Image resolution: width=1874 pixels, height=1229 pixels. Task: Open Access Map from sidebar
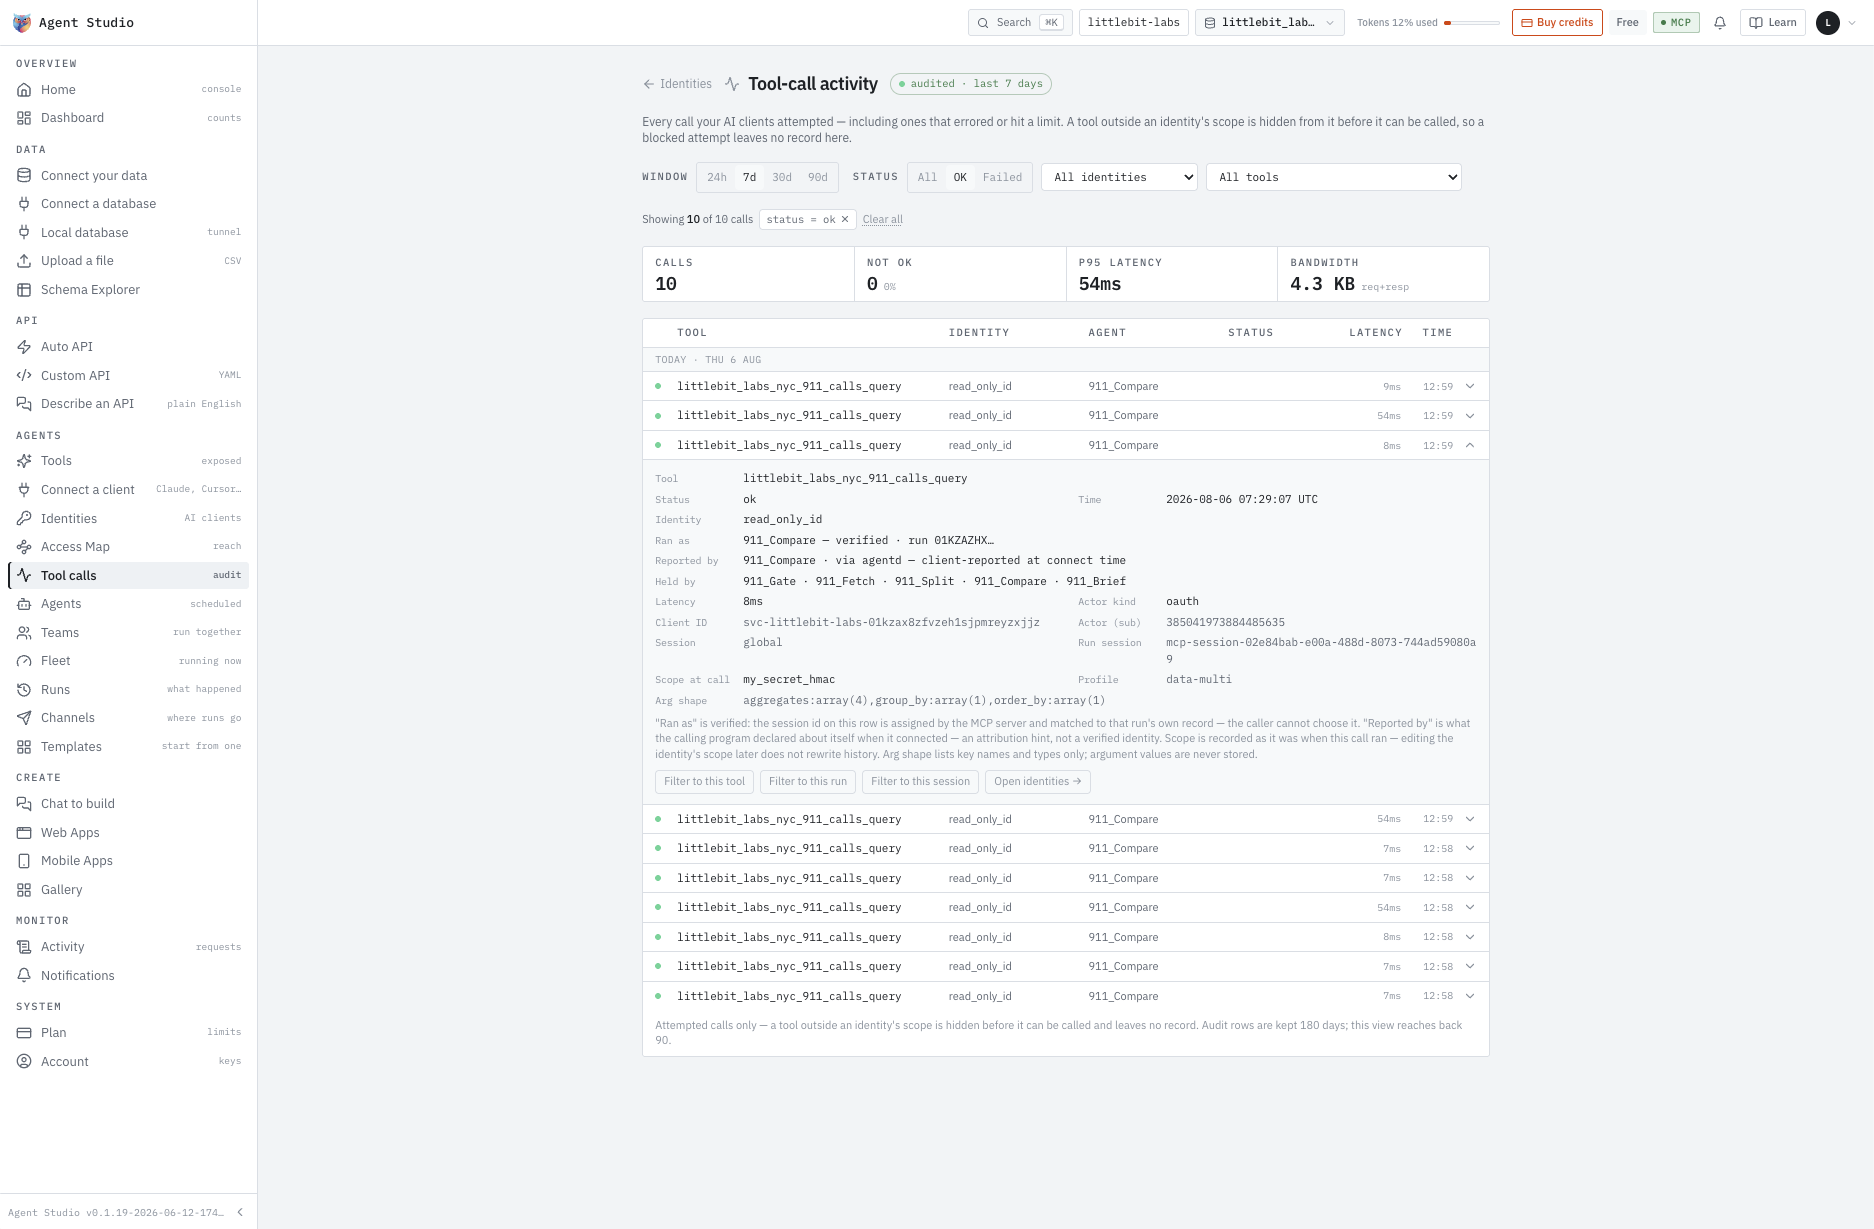coord(128,547)
